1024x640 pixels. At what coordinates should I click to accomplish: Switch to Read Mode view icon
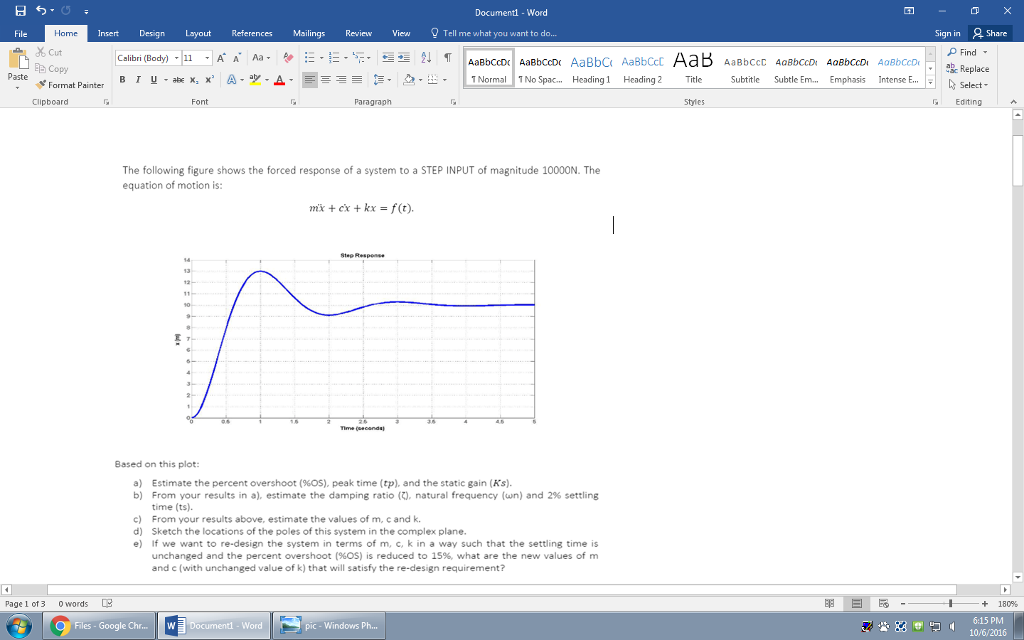(830, 604)
